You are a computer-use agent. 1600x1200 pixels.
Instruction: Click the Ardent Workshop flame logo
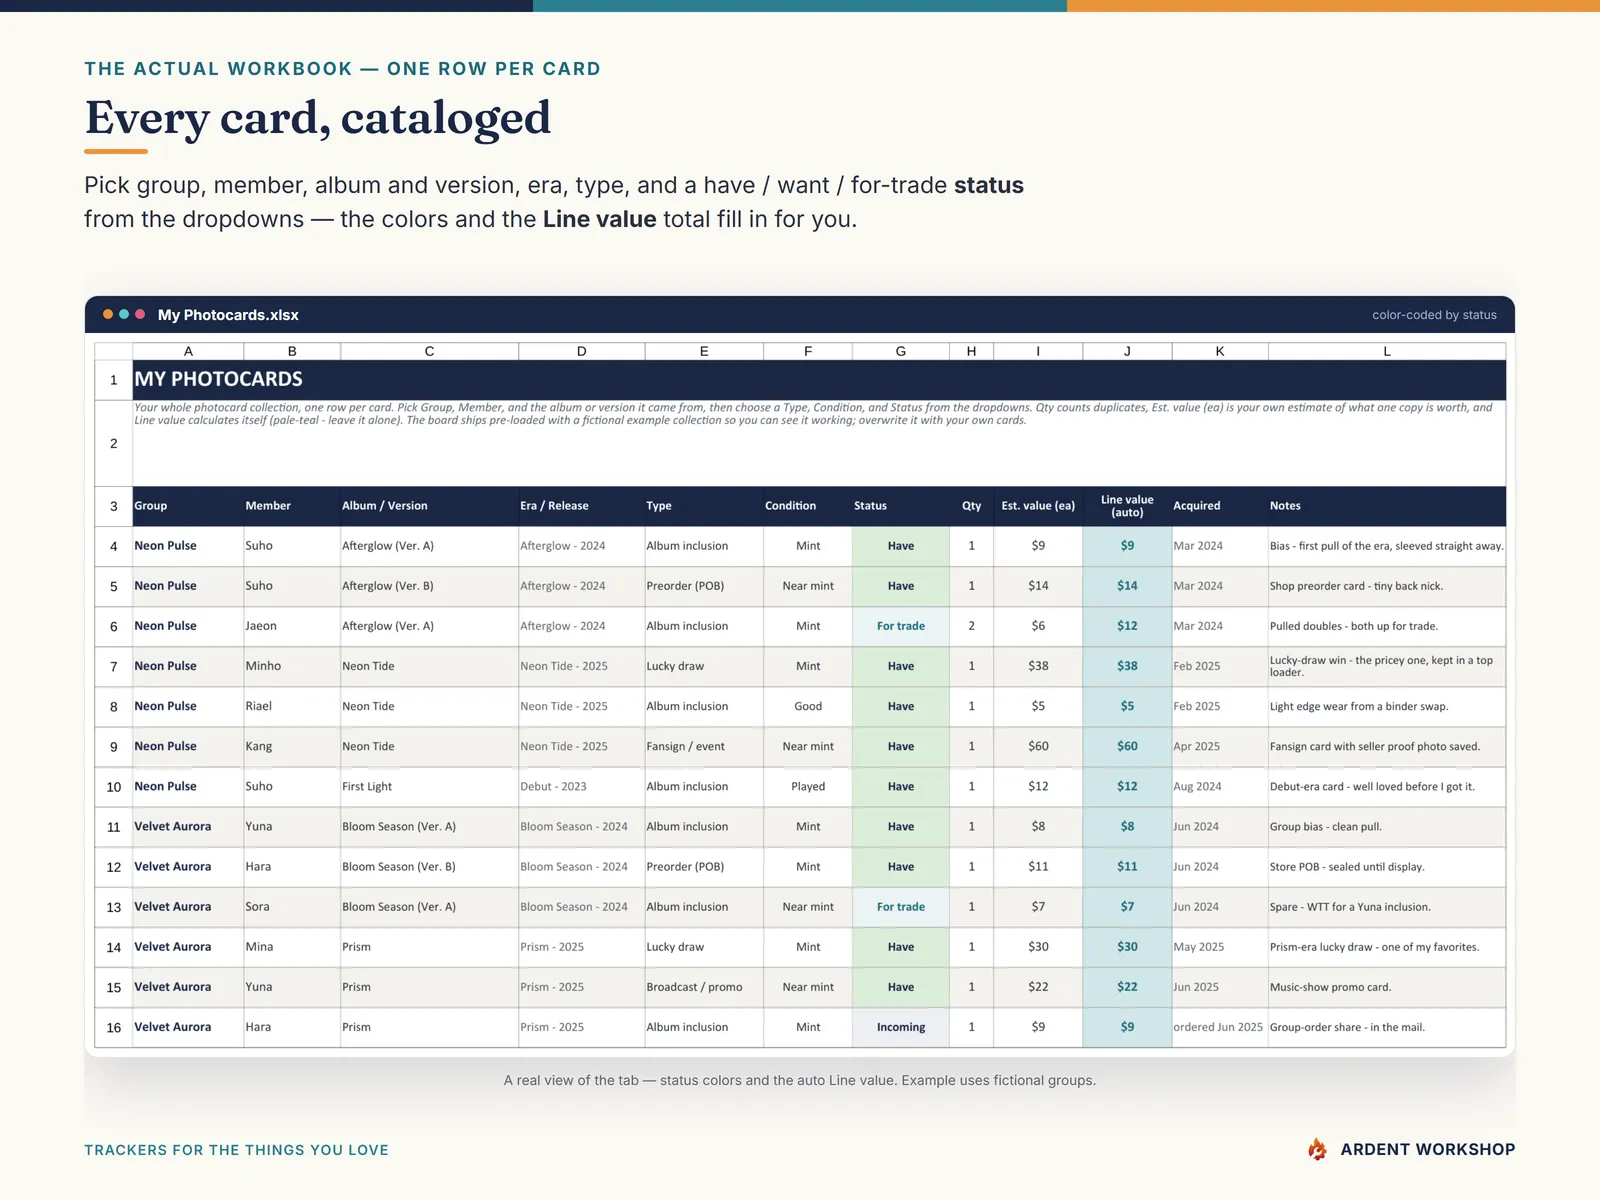click(1318, 1149)
